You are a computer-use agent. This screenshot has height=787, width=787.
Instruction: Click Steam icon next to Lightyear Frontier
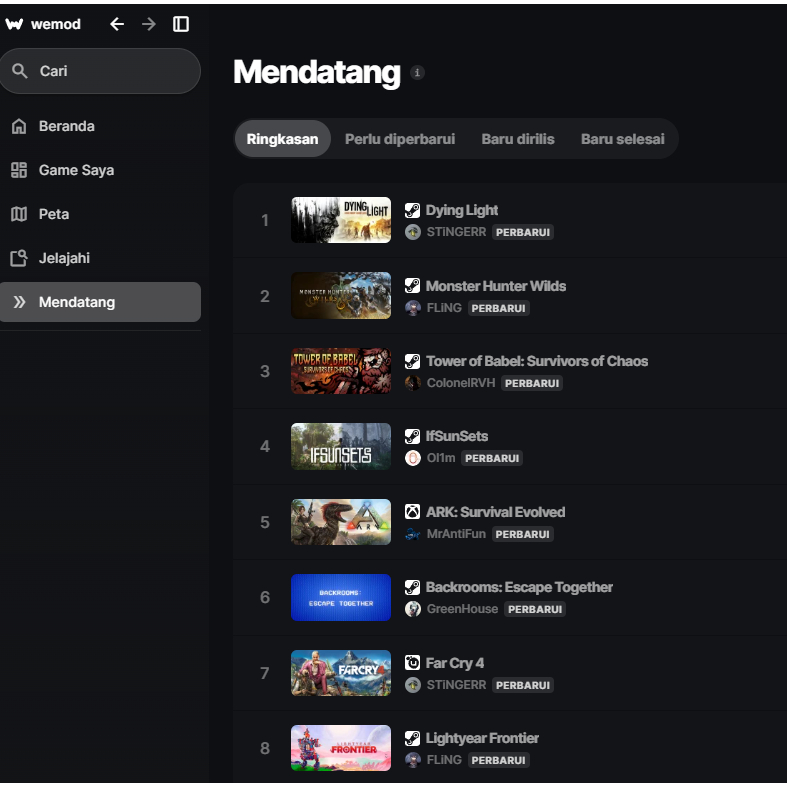tap(413, 738)
